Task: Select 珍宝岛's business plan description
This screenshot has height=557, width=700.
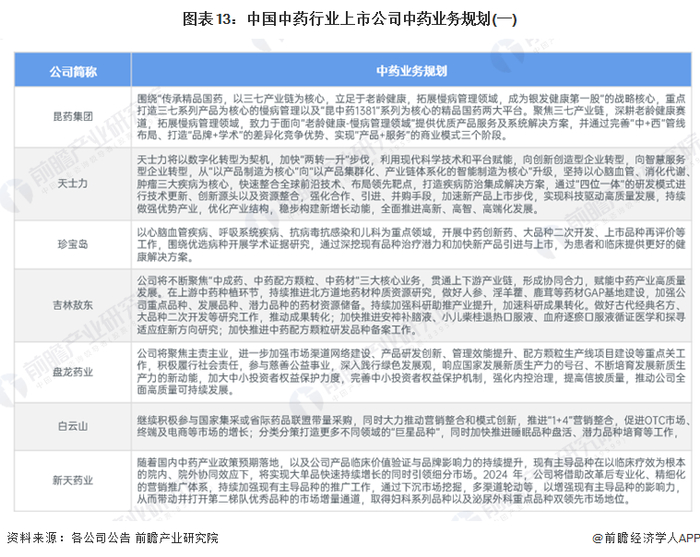Action: [x=411, y=244]
